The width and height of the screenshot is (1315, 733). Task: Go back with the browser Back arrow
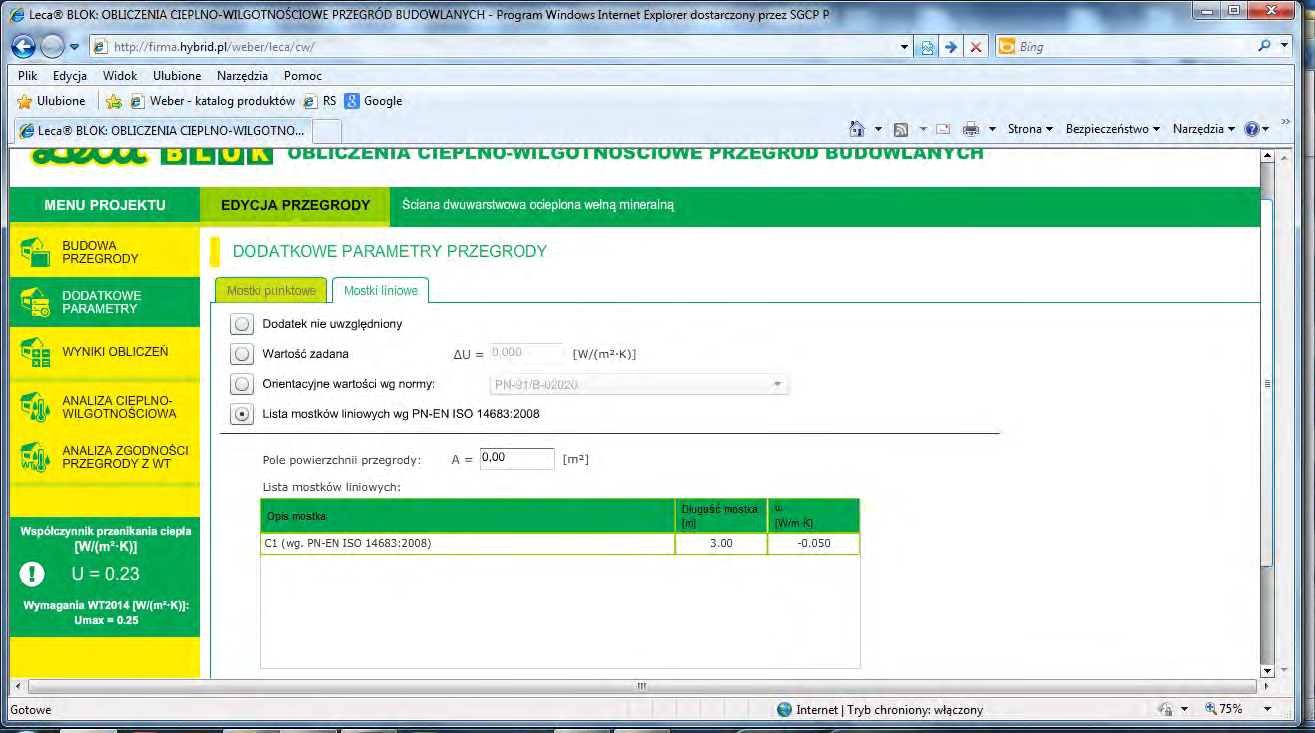[x=25, y=47]
